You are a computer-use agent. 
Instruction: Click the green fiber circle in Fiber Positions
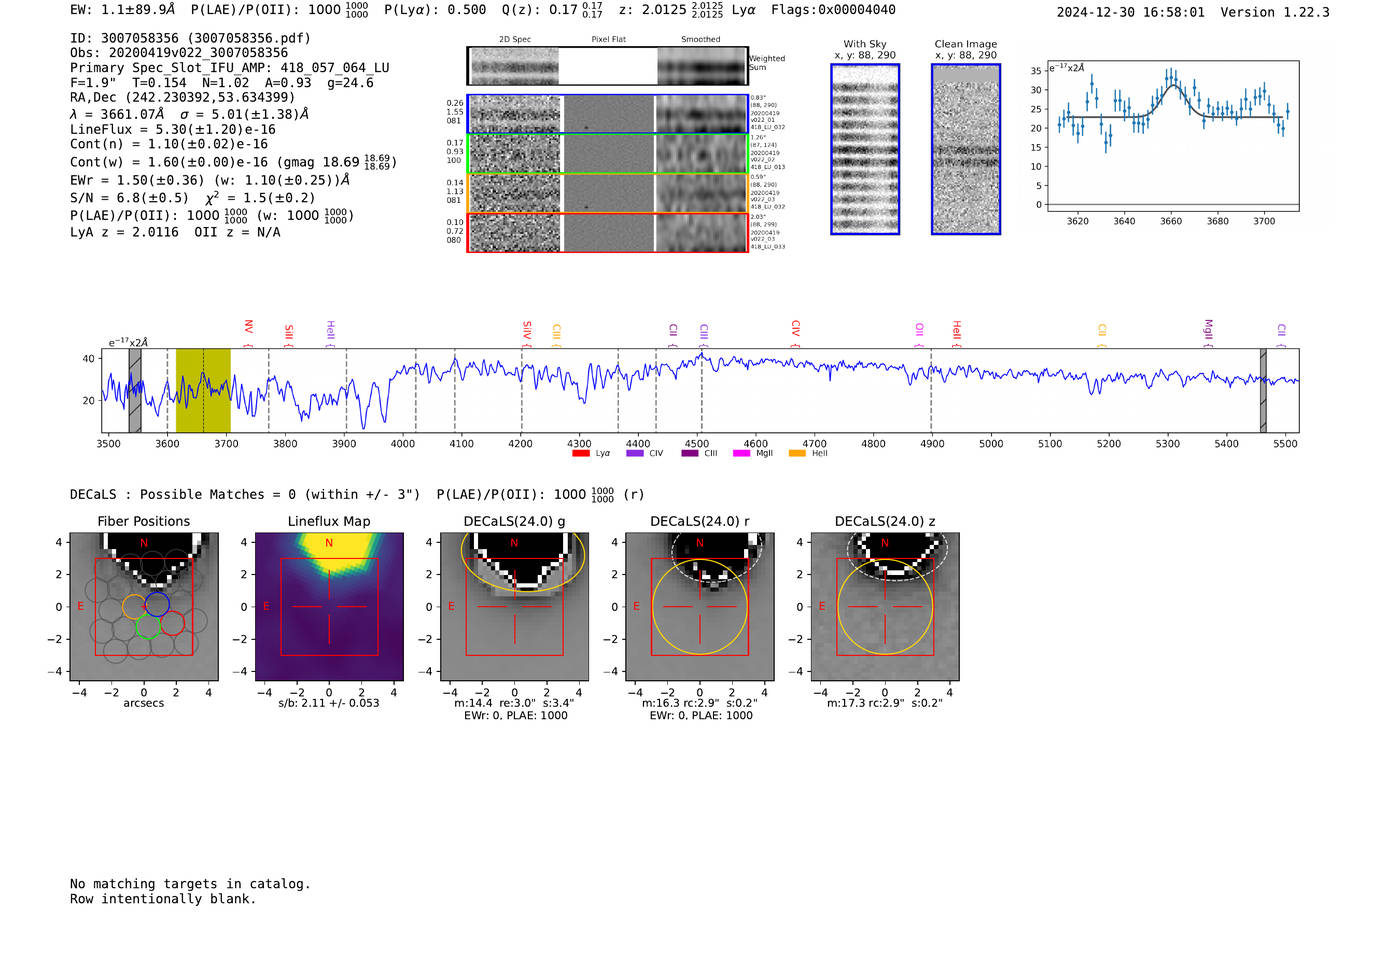[148, 627]
